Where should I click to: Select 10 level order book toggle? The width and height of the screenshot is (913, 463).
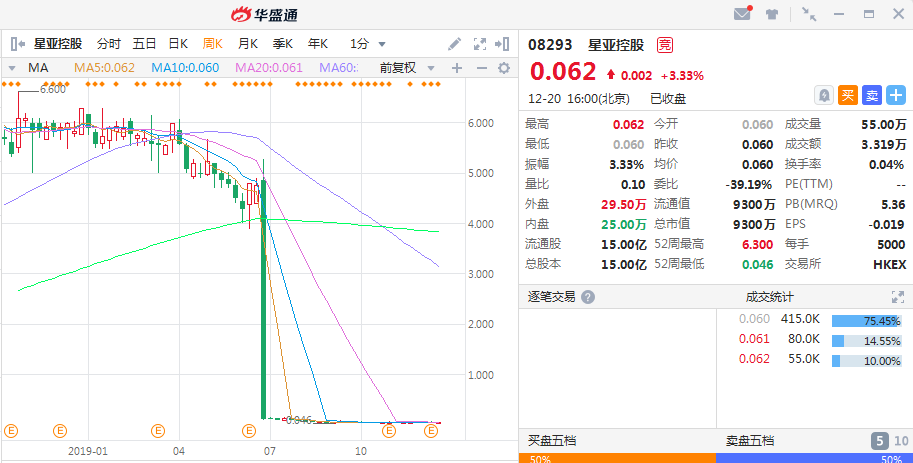(901, 441)
